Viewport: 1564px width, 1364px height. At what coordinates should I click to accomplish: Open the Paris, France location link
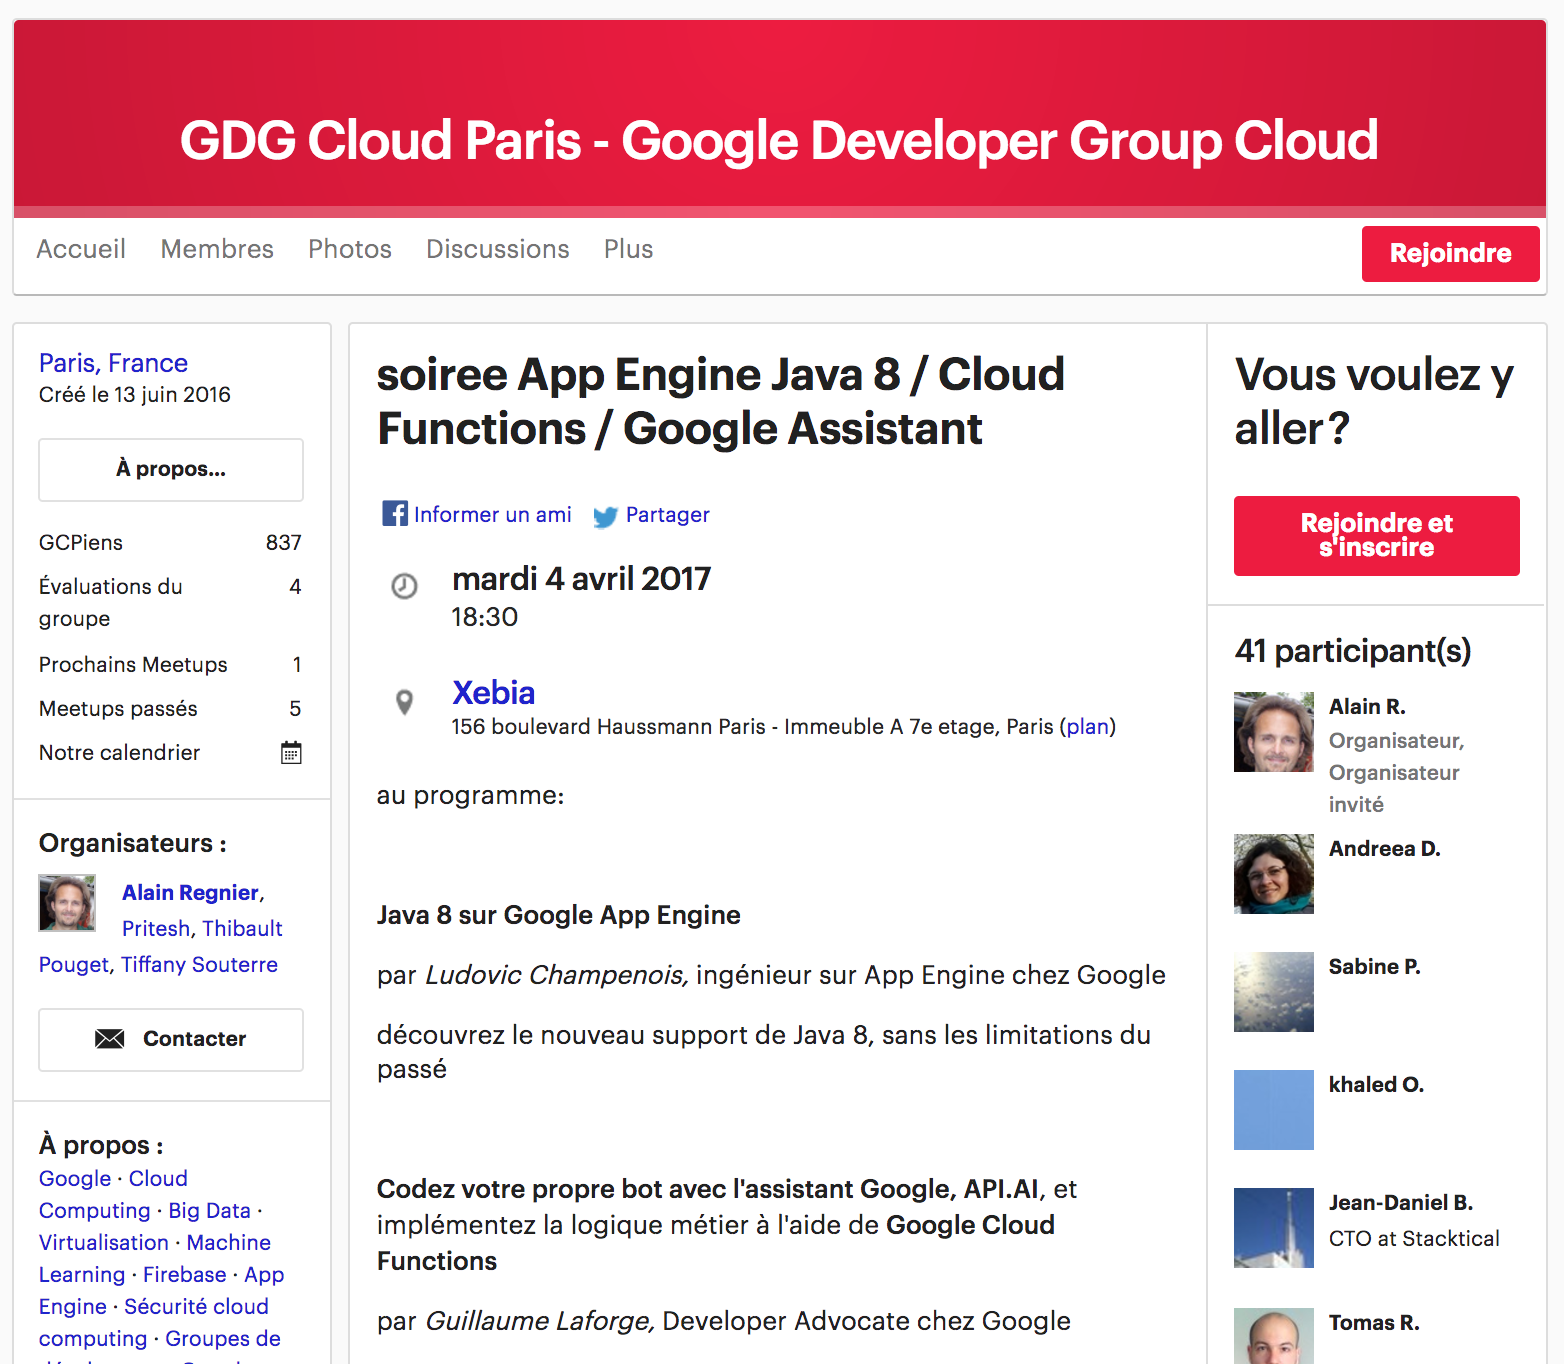pyautogui.click(x=113, y=363)
